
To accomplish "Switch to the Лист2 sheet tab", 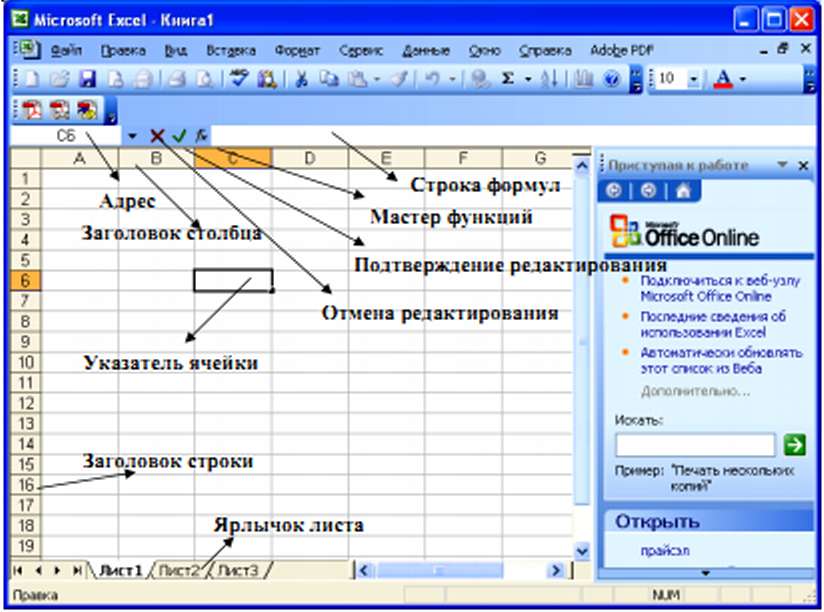I will click(x=179, y=570).
